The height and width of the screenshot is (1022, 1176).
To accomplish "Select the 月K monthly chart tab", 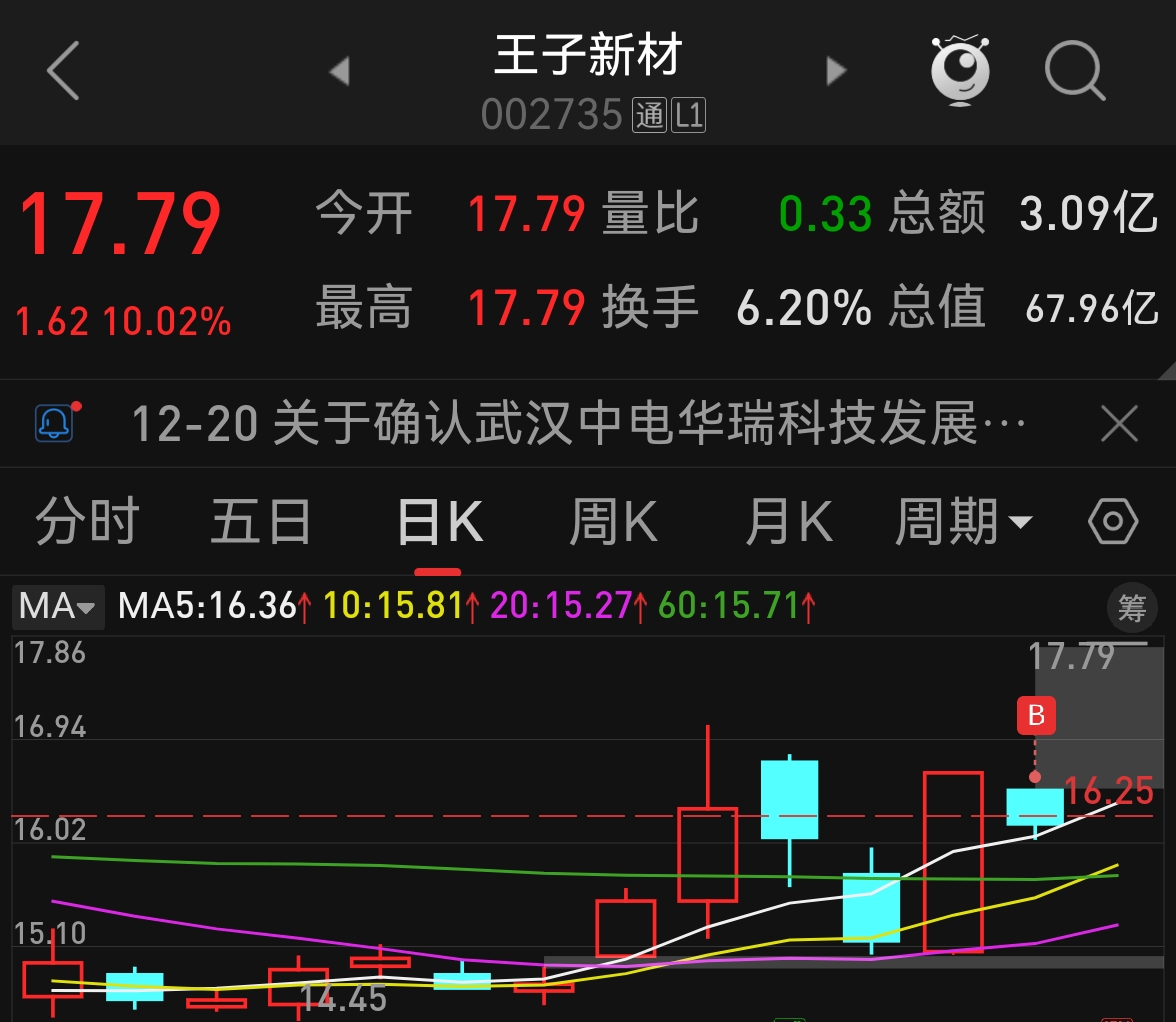I will [788, 522].
